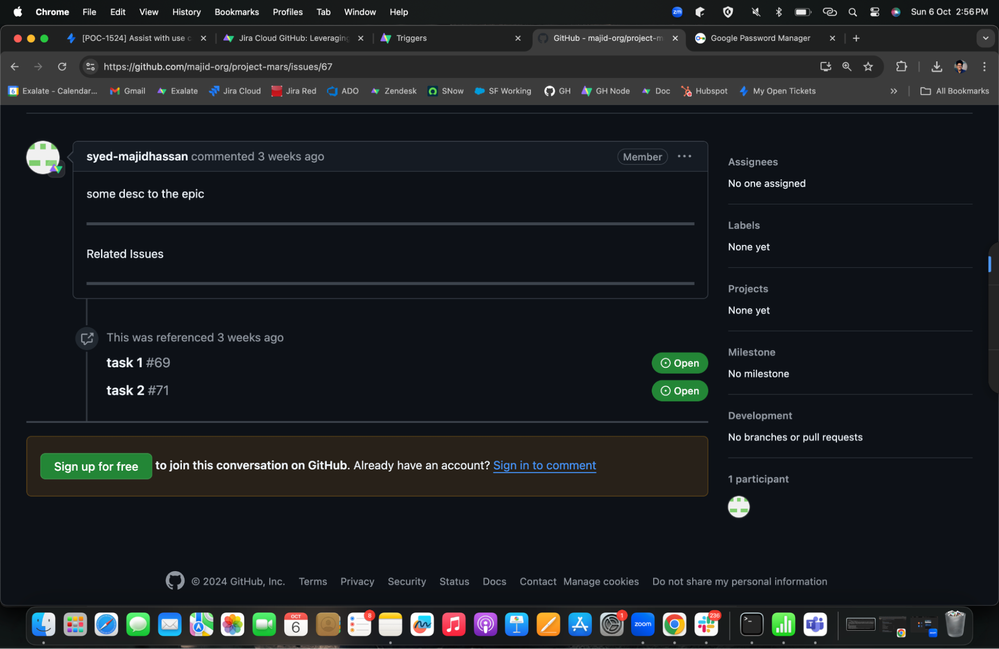The width and height of the screenshot is (999, 649).
Task: Click the participant avatar in the sidebar
Action: click(x=739, y=507)
